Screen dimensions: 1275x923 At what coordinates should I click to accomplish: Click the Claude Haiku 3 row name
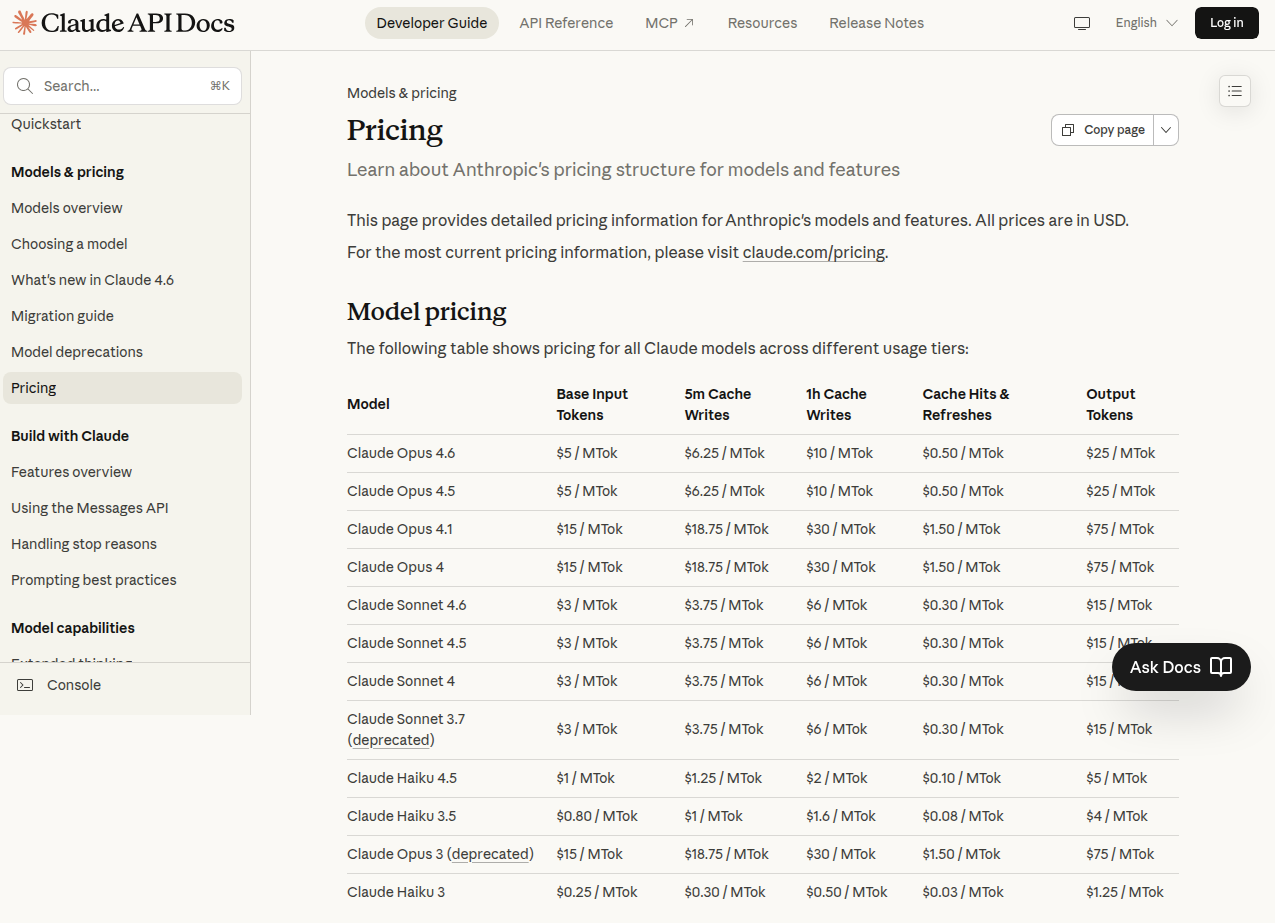coord(396,892)
